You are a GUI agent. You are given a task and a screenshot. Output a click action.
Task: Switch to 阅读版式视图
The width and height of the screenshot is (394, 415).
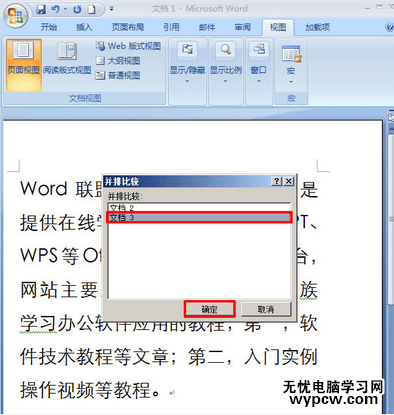[67, 58]
